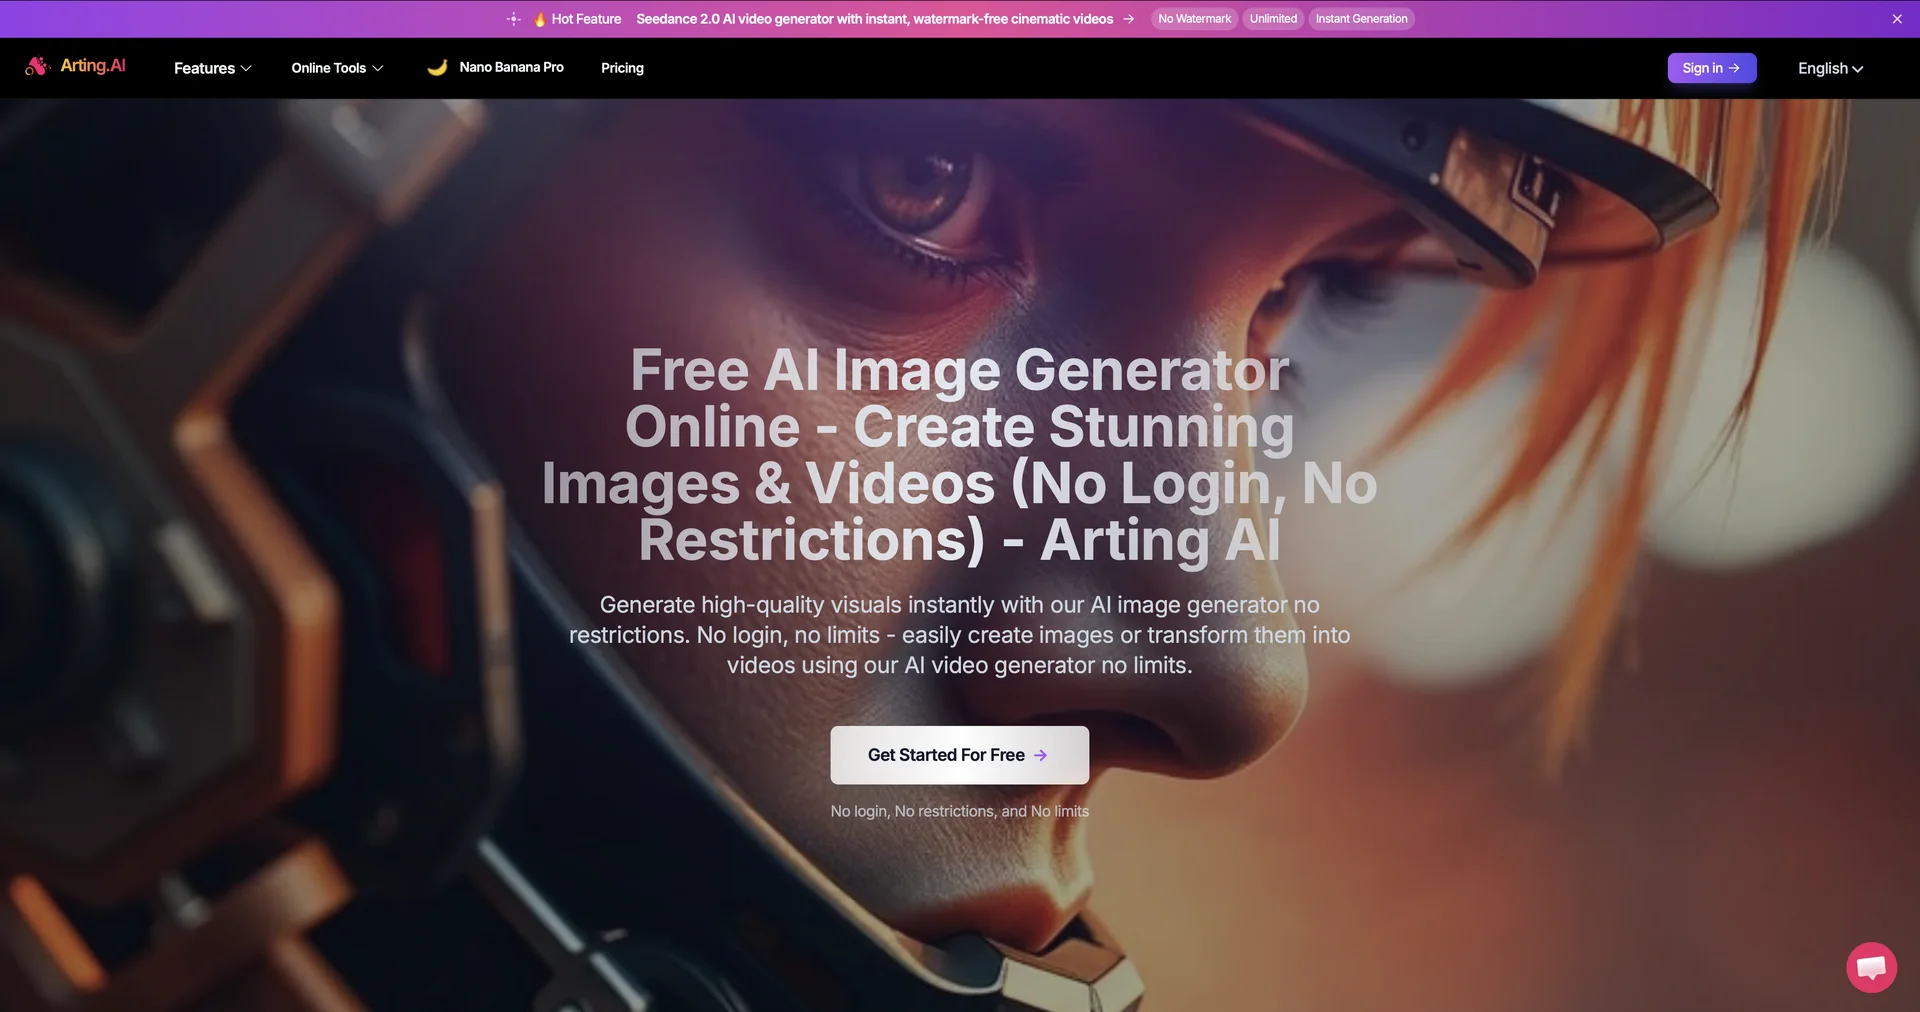The width and height of the screenshot is (1920, 1012).
Task: Click the Arting.AI logo icon
Action: (x=37, y=66)
